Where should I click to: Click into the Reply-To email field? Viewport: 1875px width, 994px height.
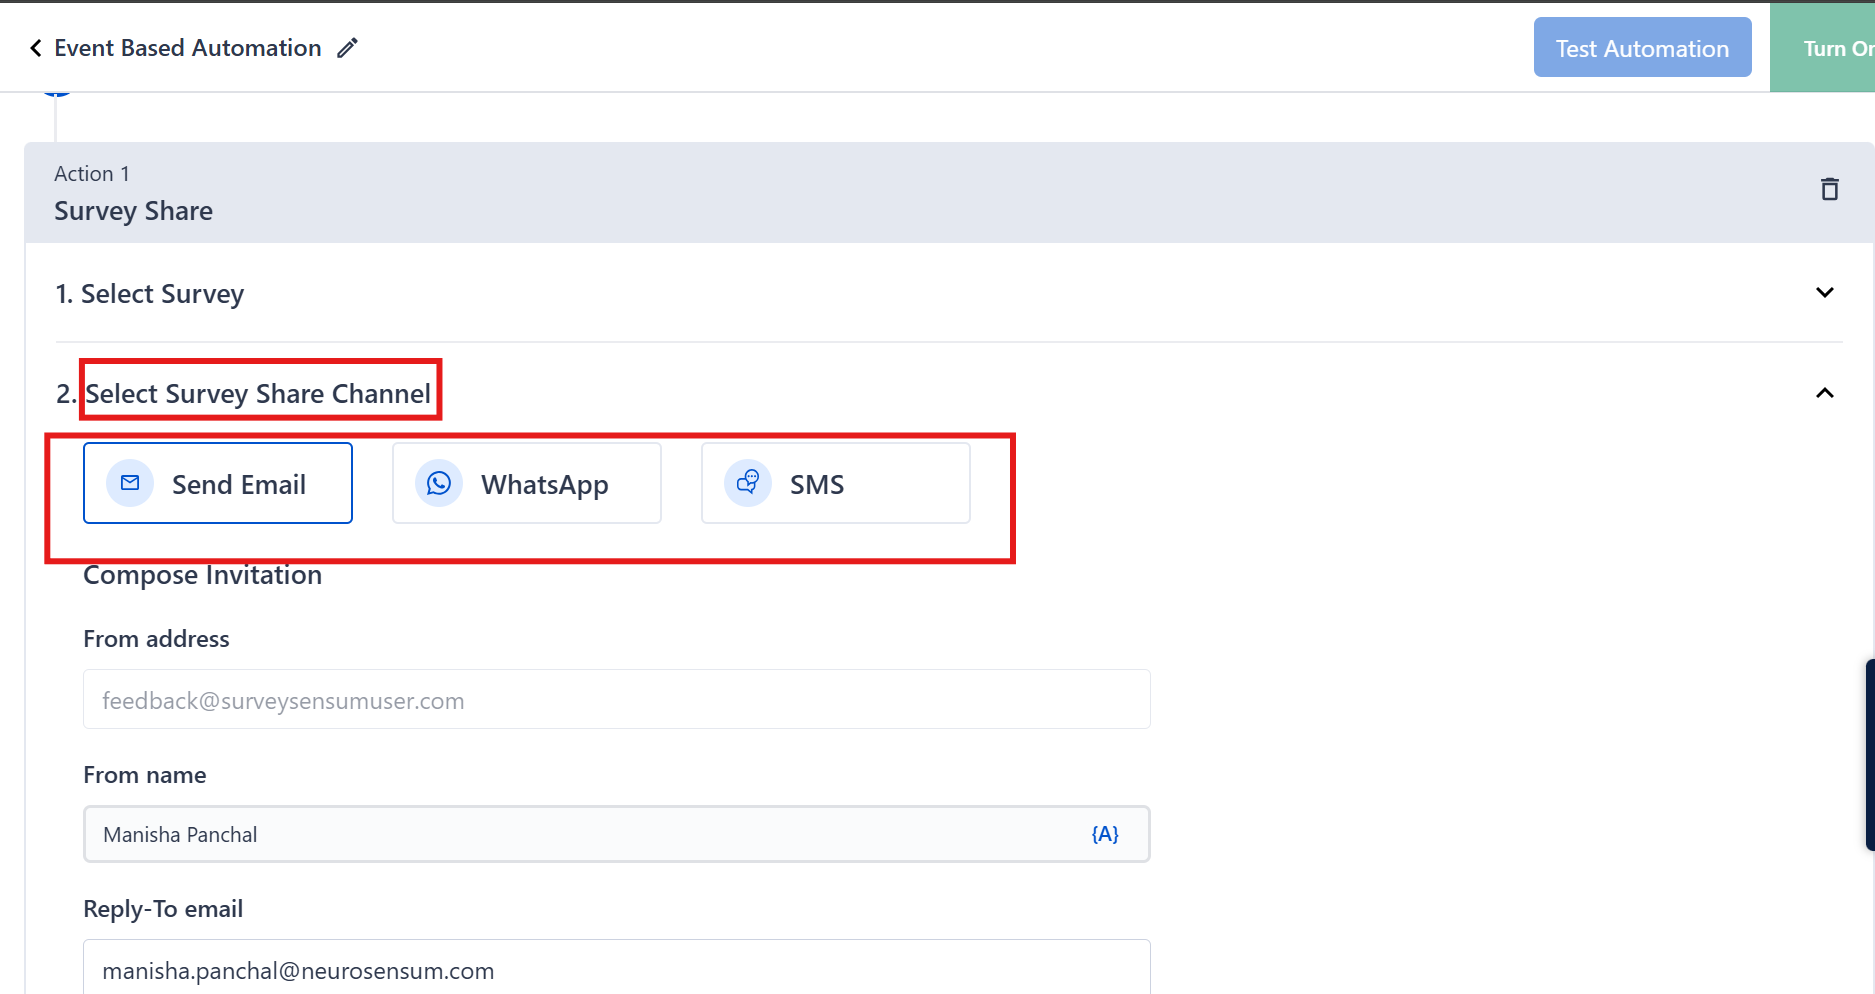[x=616, y=969]
